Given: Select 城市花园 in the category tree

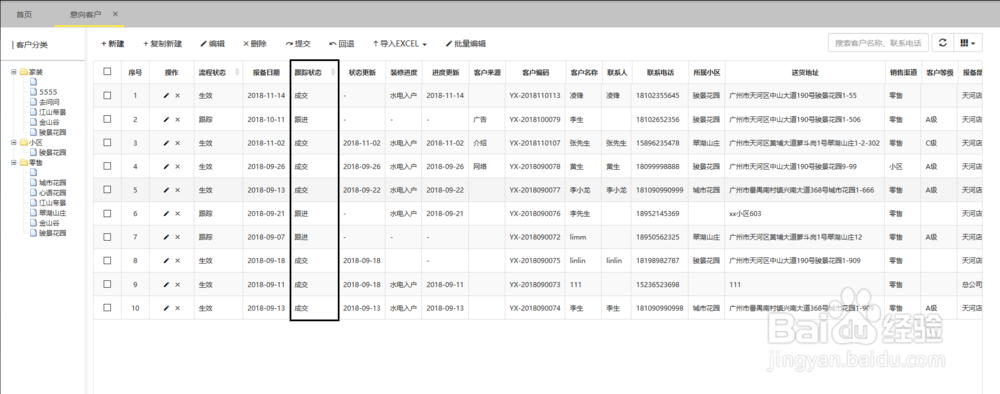Looking at the screenshot, I should [x=53, y=183].
